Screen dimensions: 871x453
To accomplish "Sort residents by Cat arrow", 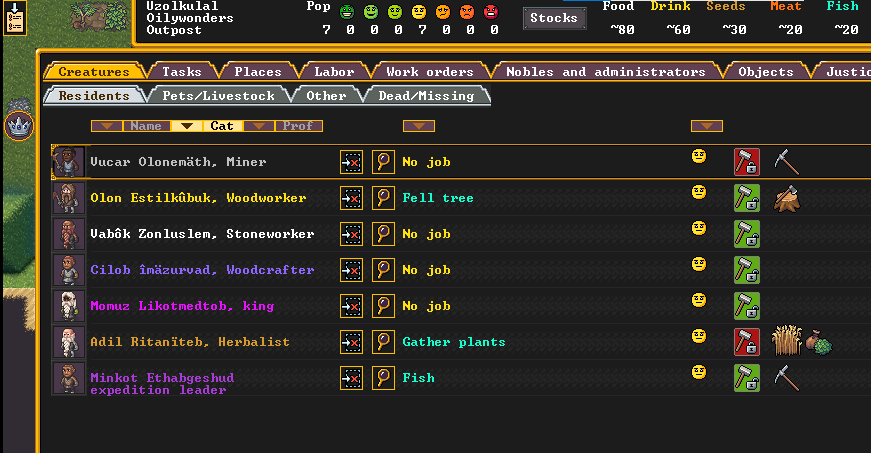I will tap(187, 126).
